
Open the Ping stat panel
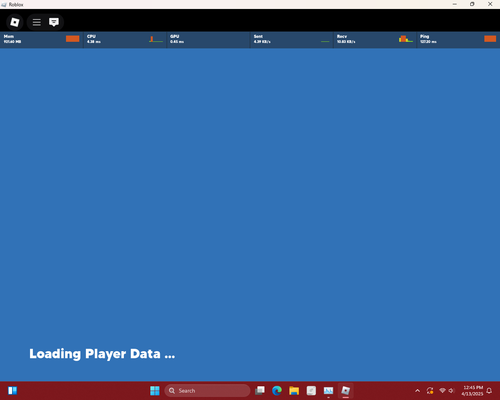(x=458, y=39)
